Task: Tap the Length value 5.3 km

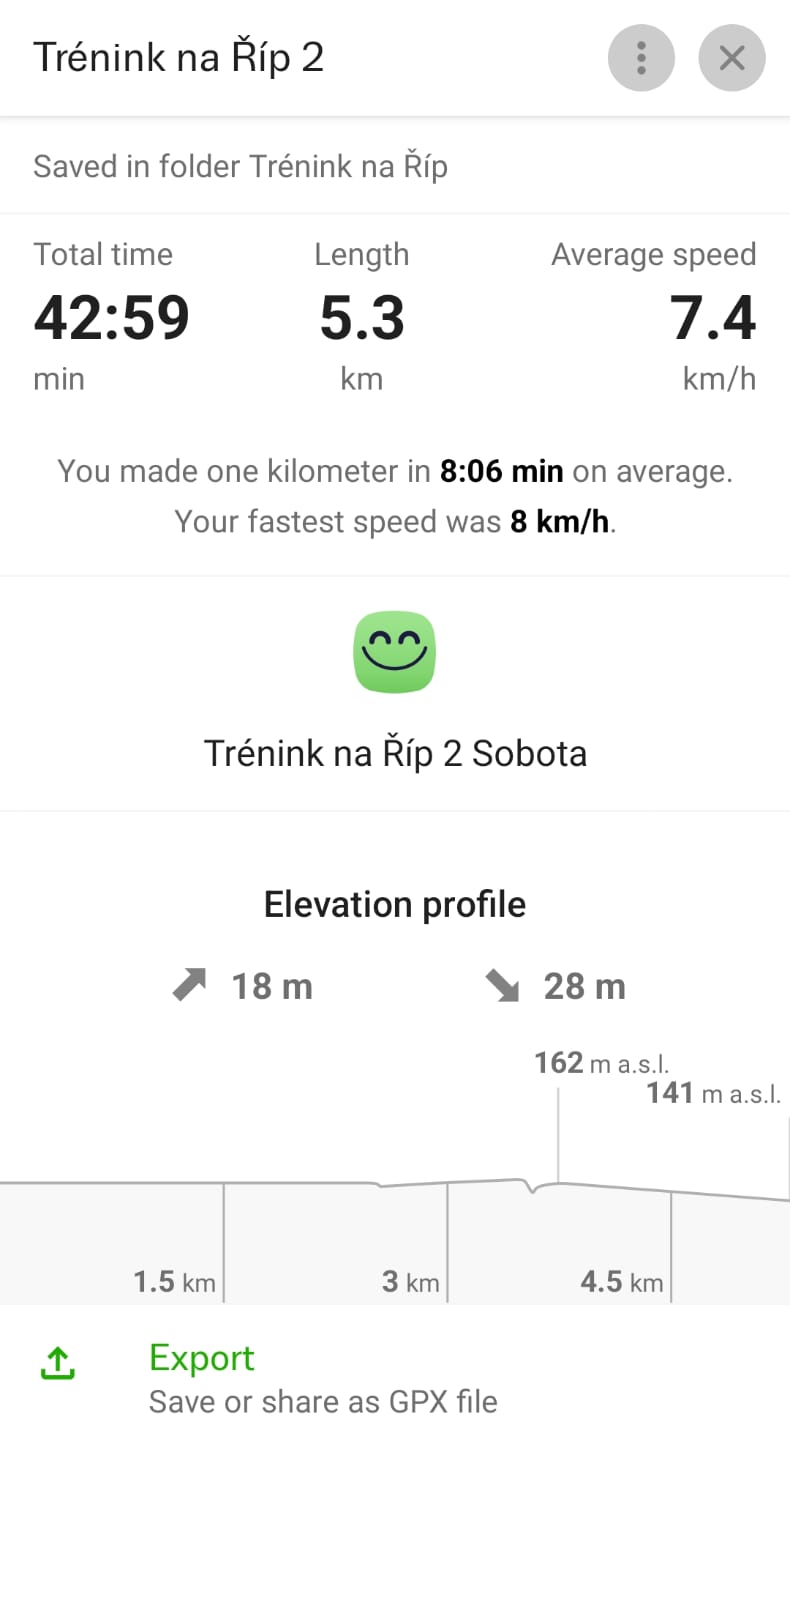Action: [362, 318]
